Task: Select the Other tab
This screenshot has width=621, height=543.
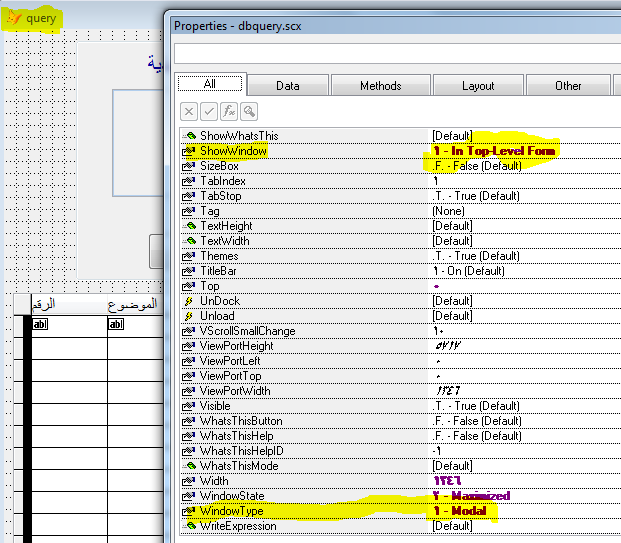Action: coord(568,86)
